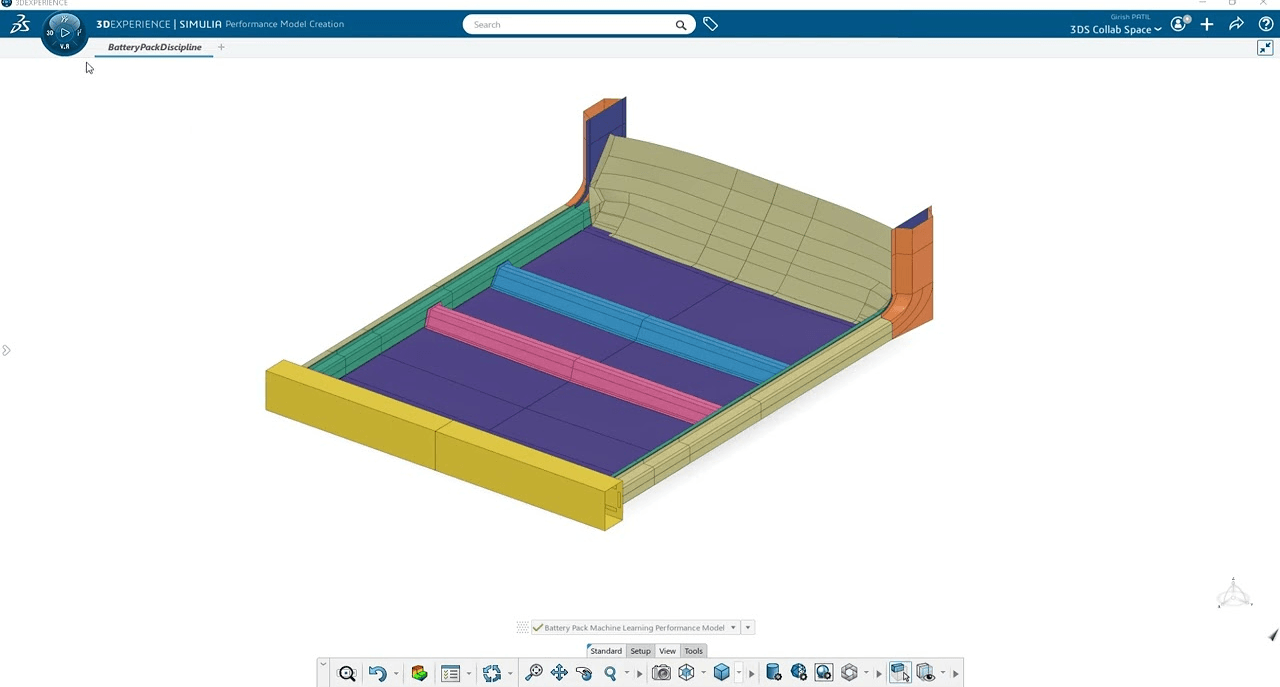Click the user profile avatar

(x=1178, y=24)
